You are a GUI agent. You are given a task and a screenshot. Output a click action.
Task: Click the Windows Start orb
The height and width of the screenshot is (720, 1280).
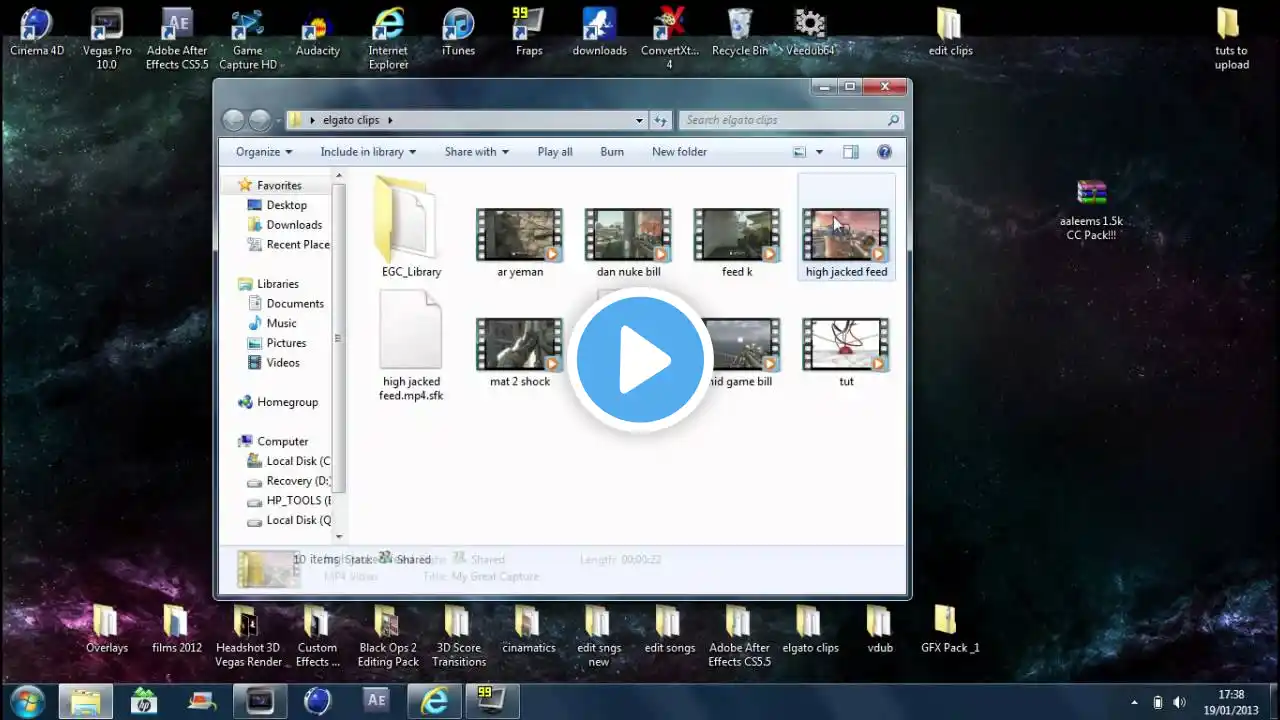[27, 701]
